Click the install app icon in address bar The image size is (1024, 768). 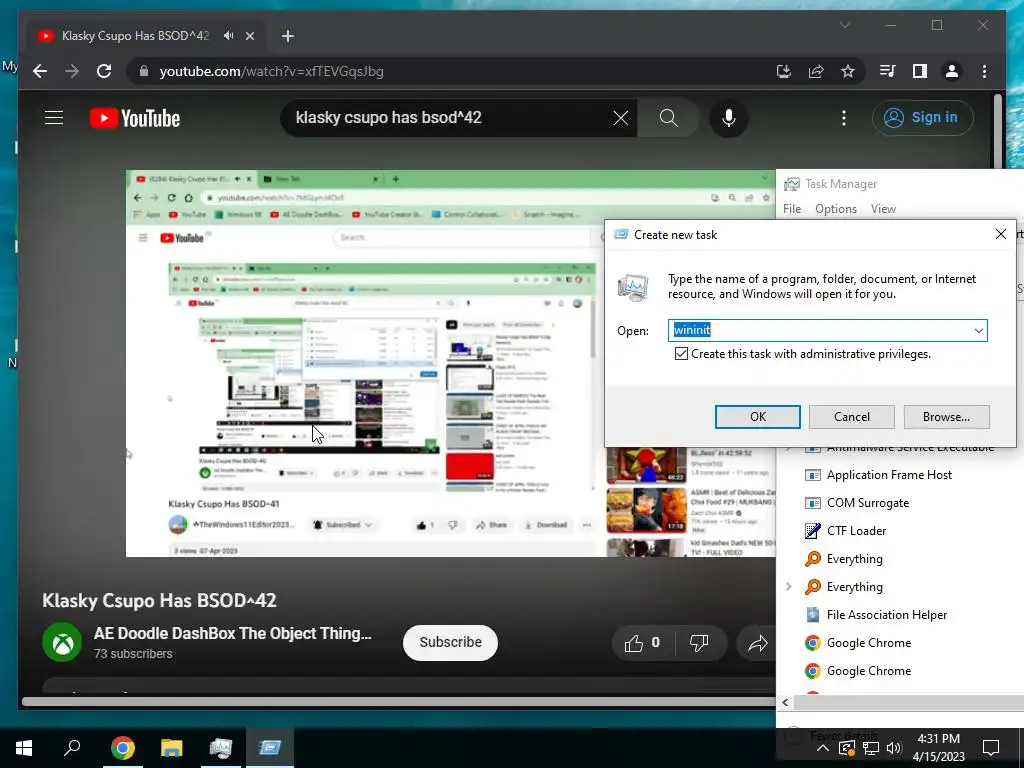point(784,71)
